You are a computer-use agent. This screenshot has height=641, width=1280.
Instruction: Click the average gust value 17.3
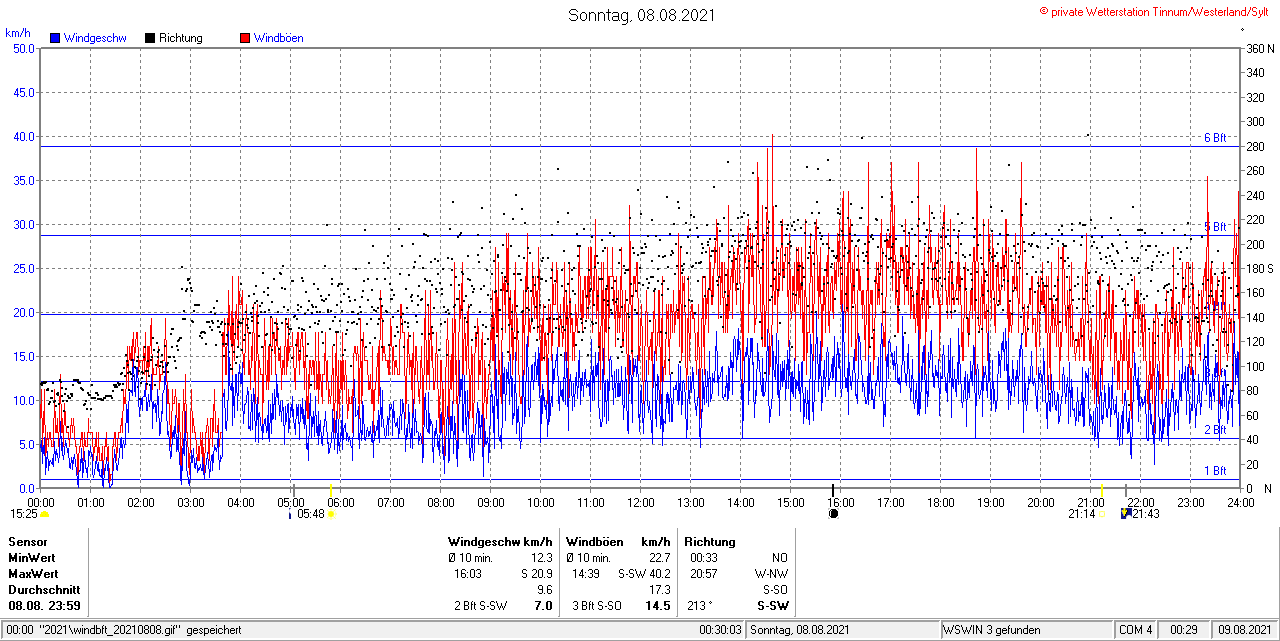(x=660, y=590)
